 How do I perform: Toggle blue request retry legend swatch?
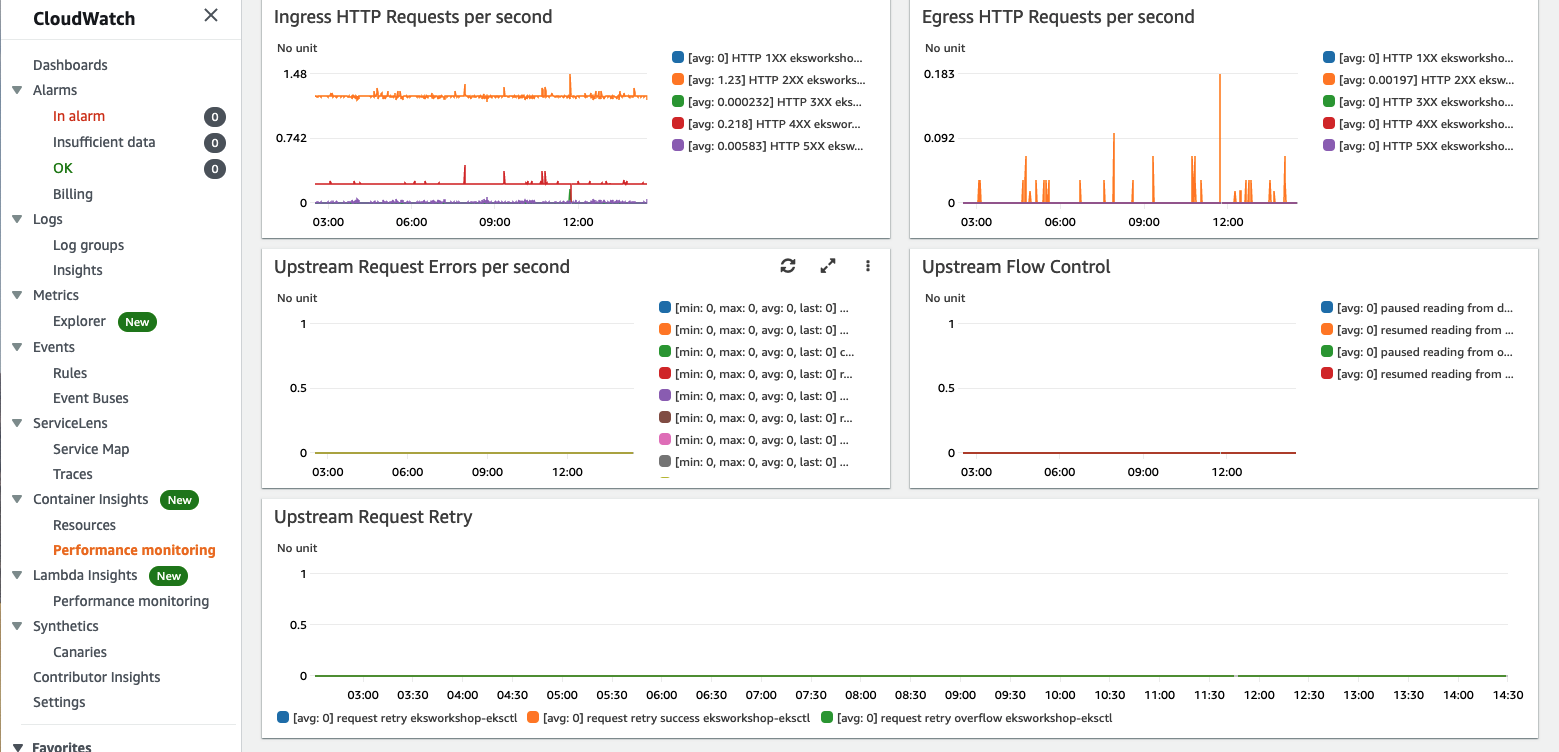pyautogui.click(x=283, y=718)
